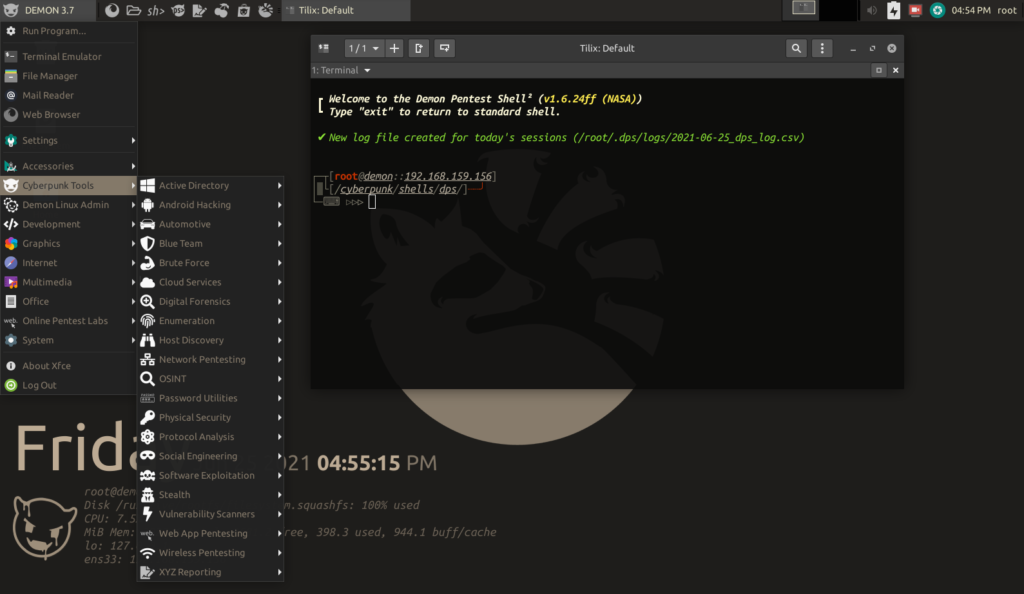Click the screen recorder tray icon
The width and height of the screenshot is (1024, 594).
coord(914,10)
